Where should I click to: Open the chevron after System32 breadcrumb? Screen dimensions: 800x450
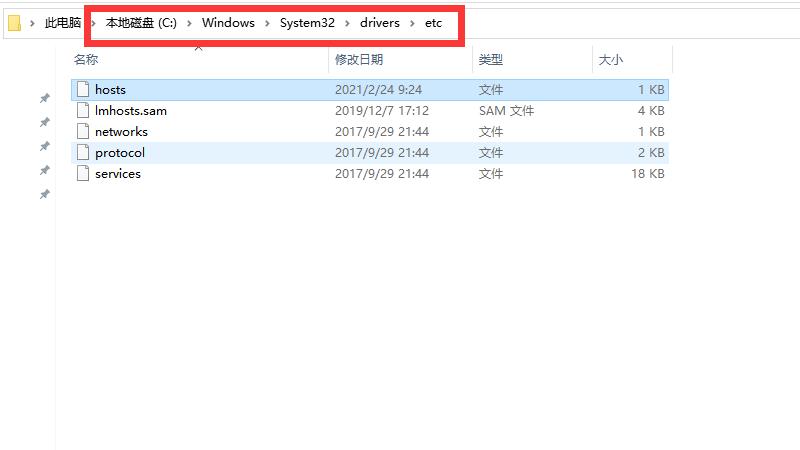click(x=348, y=23)
